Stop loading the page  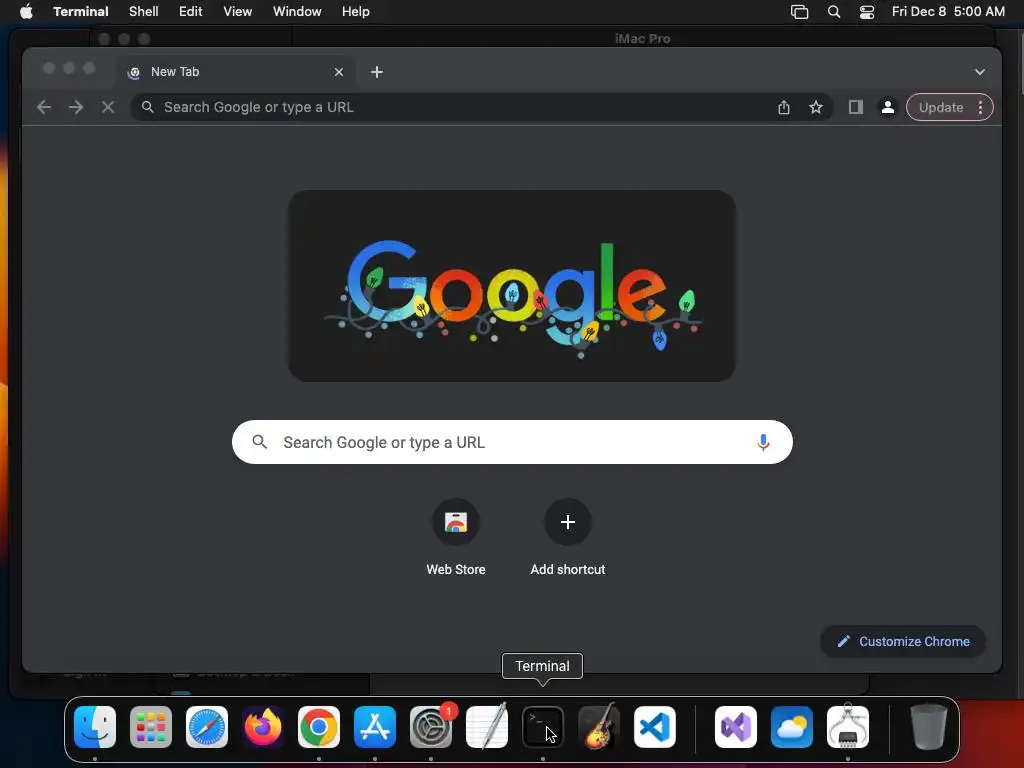[108, 107]
